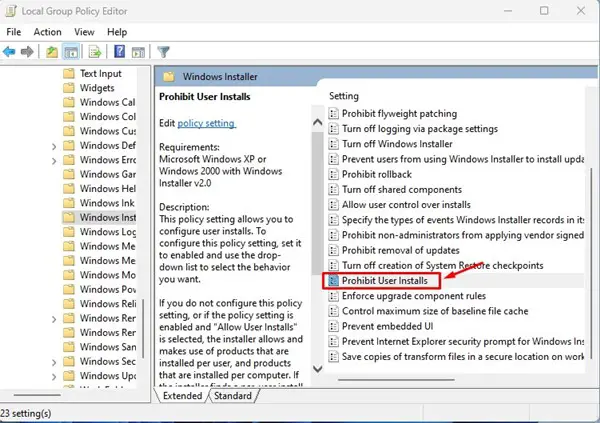Expand the Windows Err tree node
Screen dimensions: 600x423
click(54, 161)
